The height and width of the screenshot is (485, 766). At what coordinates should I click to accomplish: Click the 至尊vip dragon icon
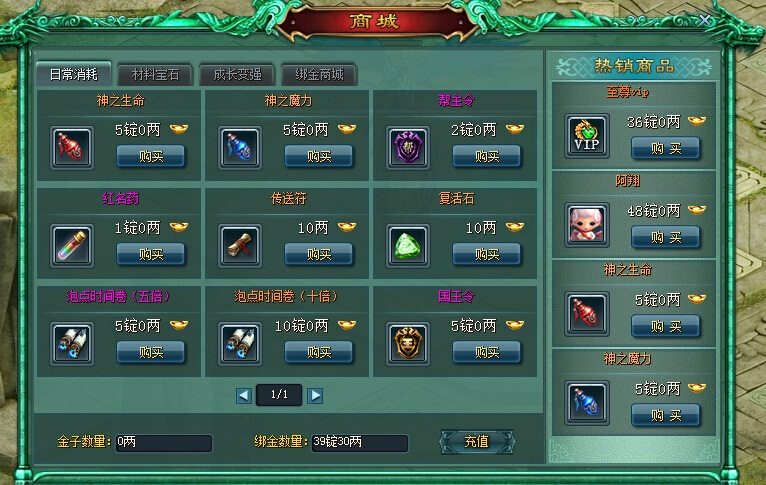(x=587, y=136)
